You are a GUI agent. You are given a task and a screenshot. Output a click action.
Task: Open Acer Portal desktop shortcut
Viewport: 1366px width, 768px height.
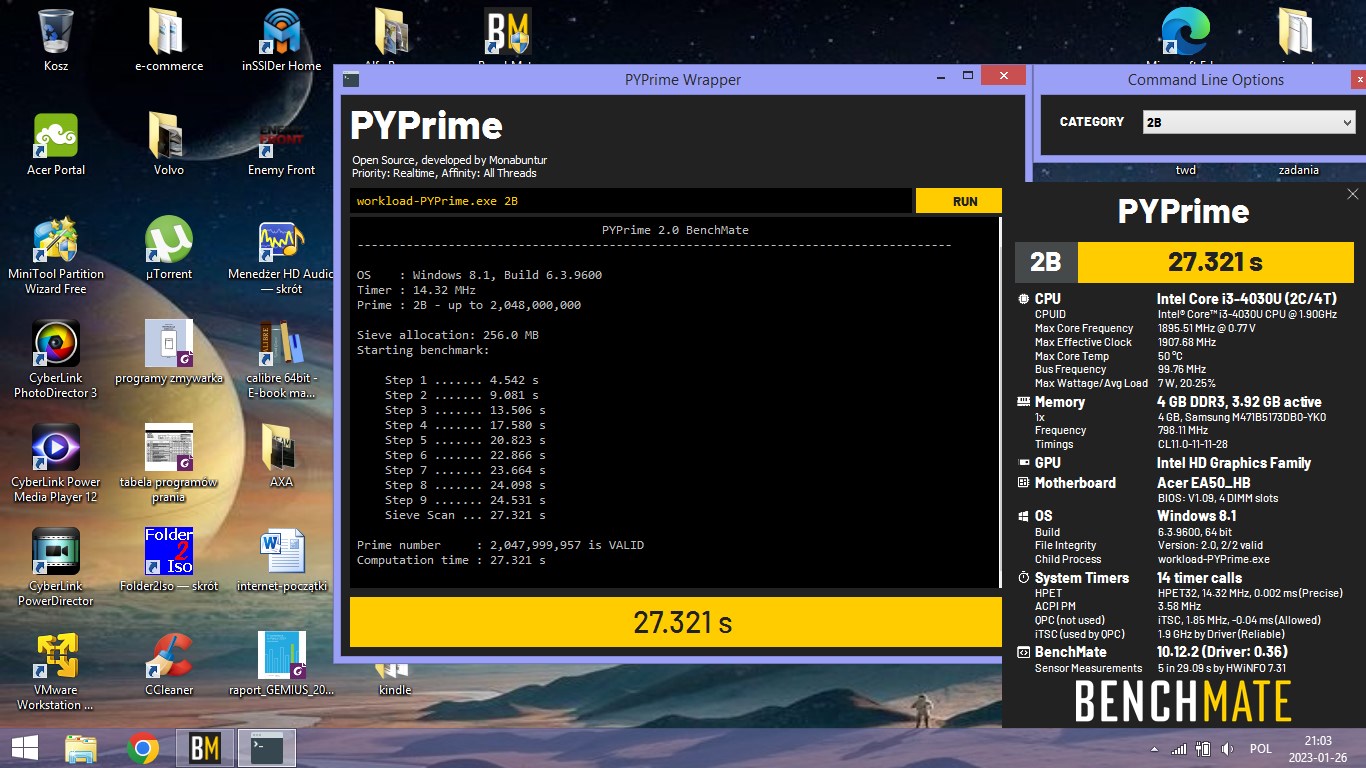click(56, 144)
